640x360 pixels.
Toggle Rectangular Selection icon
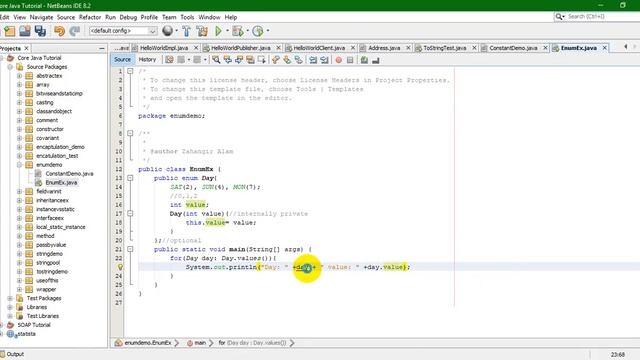point(262,60)
